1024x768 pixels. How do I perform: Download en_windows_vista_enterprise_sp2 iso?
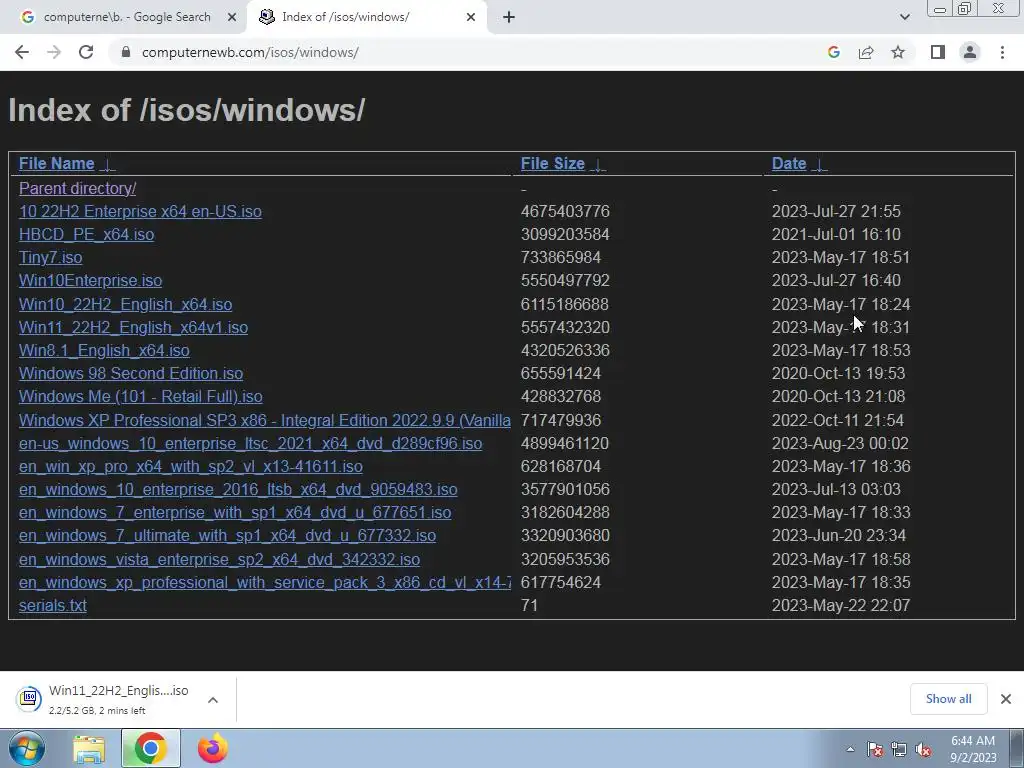[219, 559]
